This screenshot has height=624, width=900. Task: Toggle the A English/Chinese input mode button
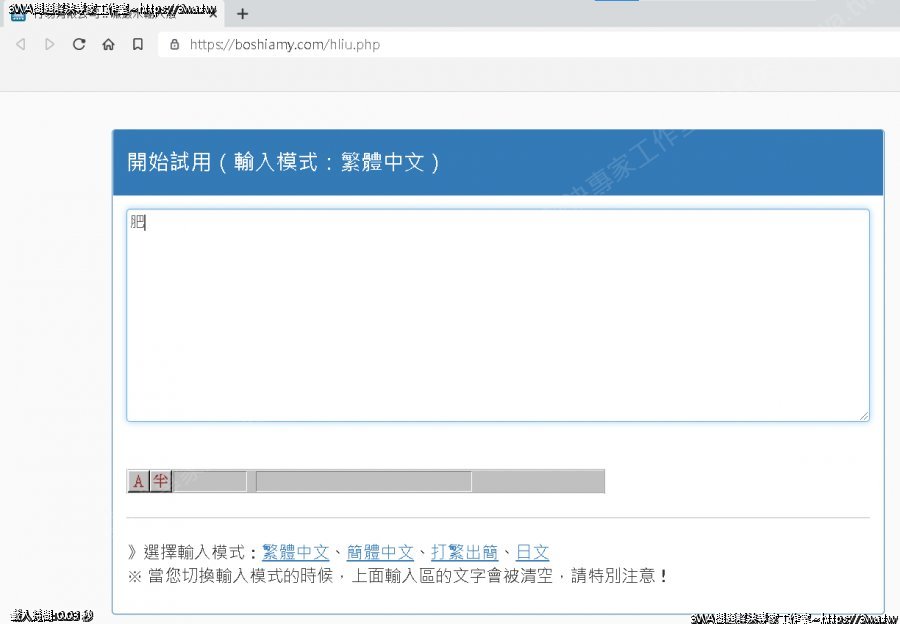coord(138,482)
